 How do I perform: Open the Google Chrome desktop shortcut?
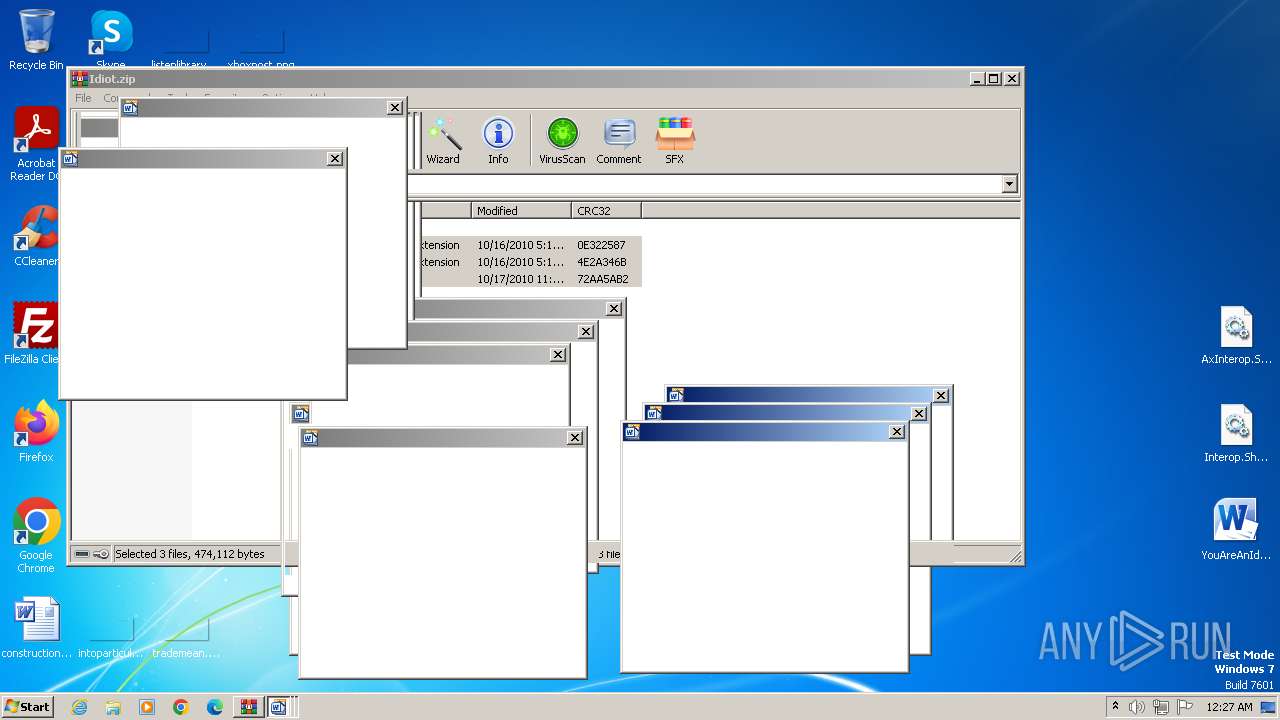click(36, 535)
